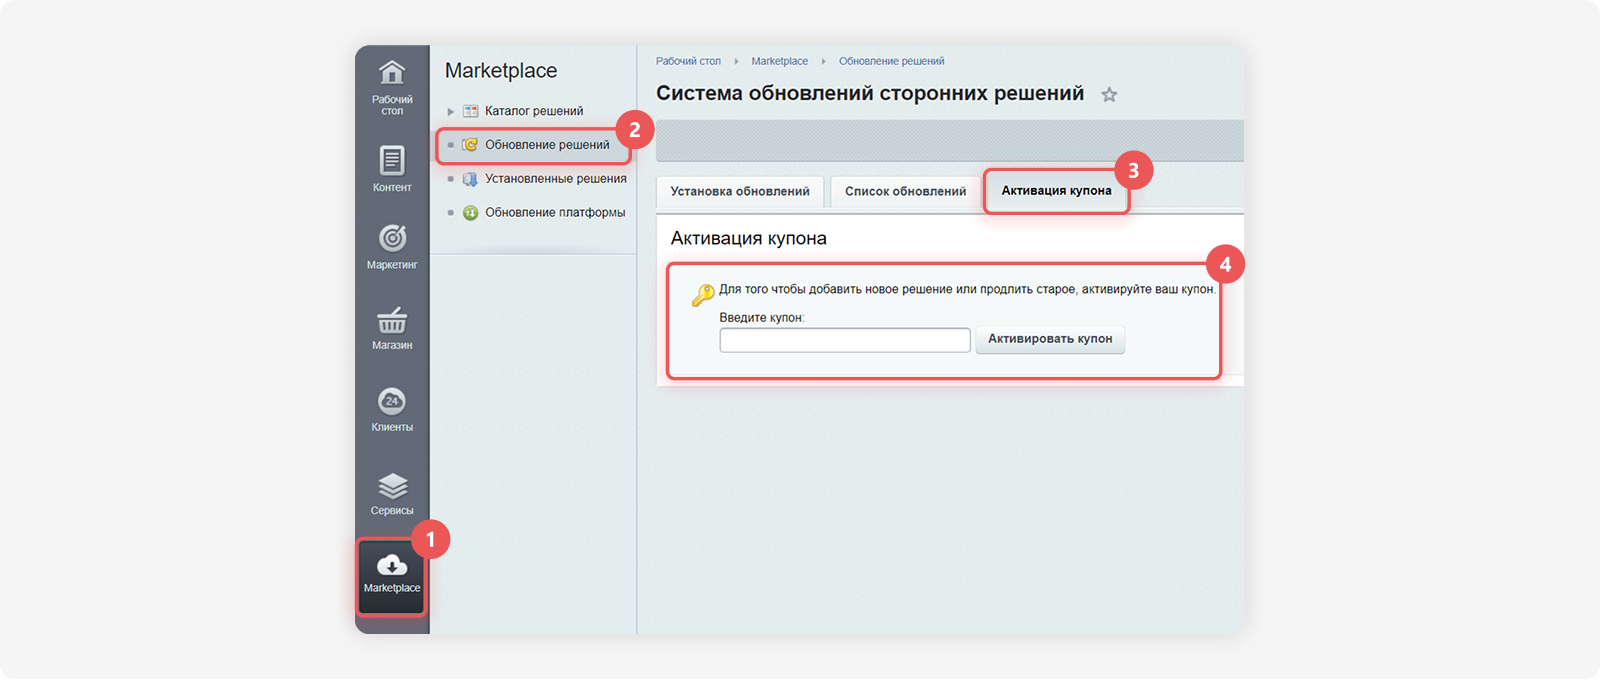
Task: Click the Введите купон input field
Action: click(x=845, y=340)
